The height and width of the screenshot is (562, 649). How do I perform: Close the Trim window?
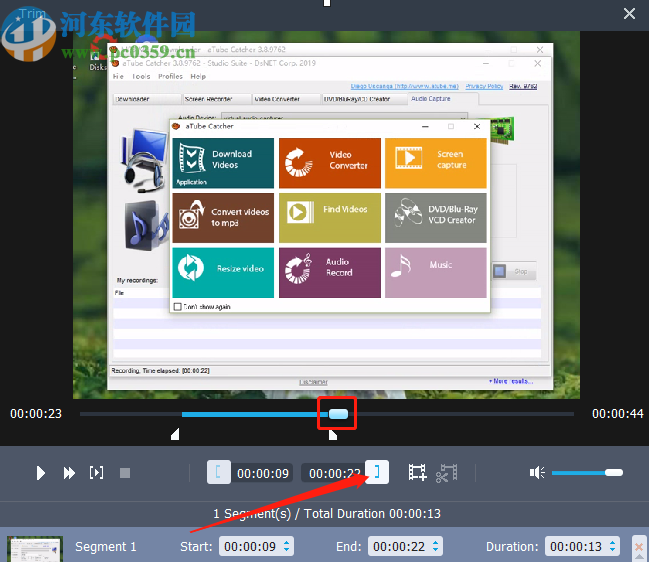tap(629, 14)
